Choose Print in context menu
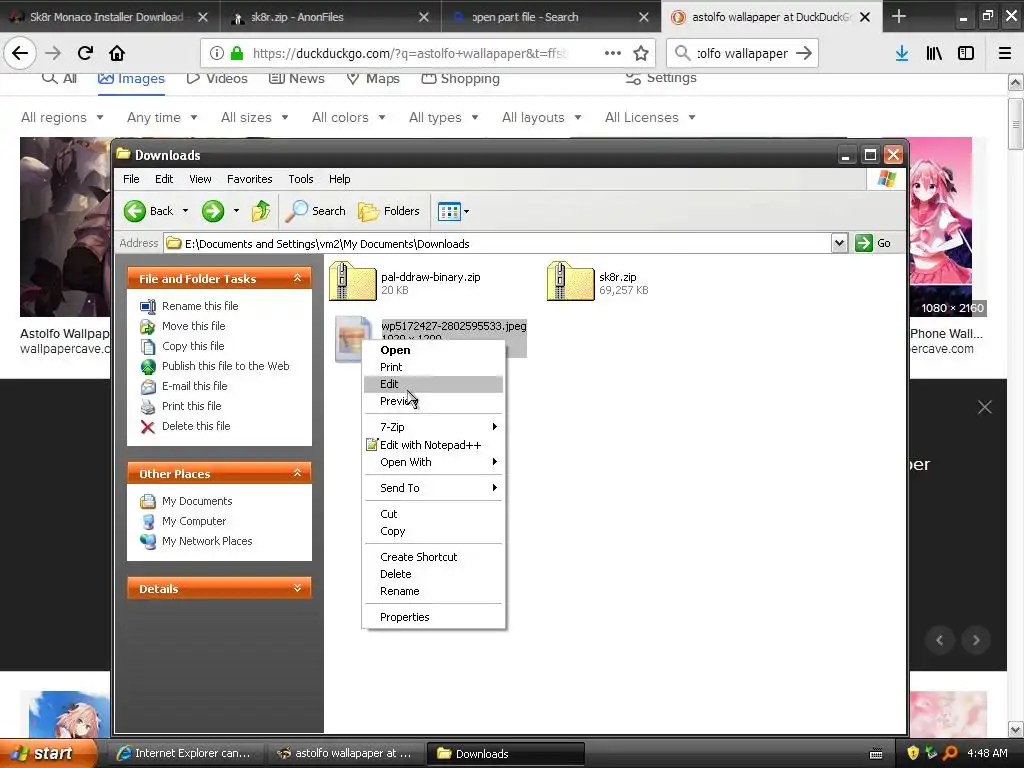1024x768 pixels. [434, 367]
